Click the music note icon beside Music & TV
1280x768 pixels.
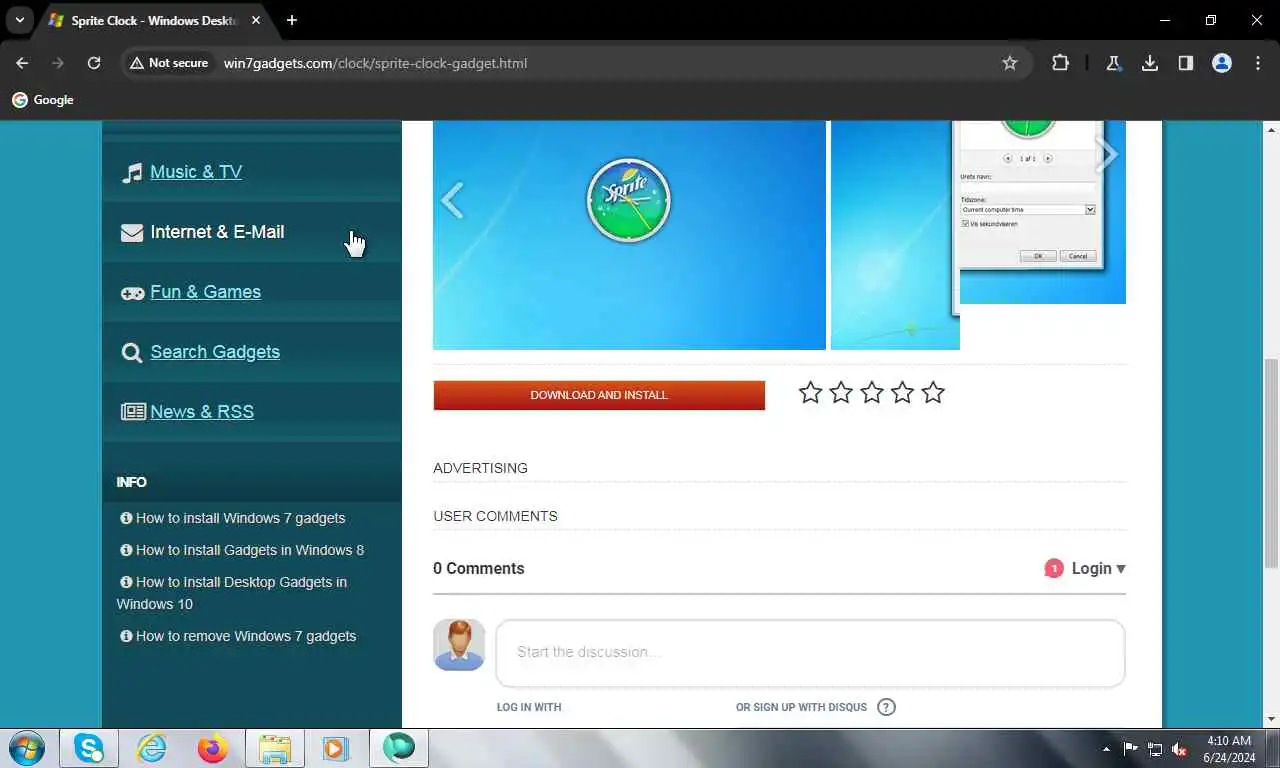(x=132, y=173)
